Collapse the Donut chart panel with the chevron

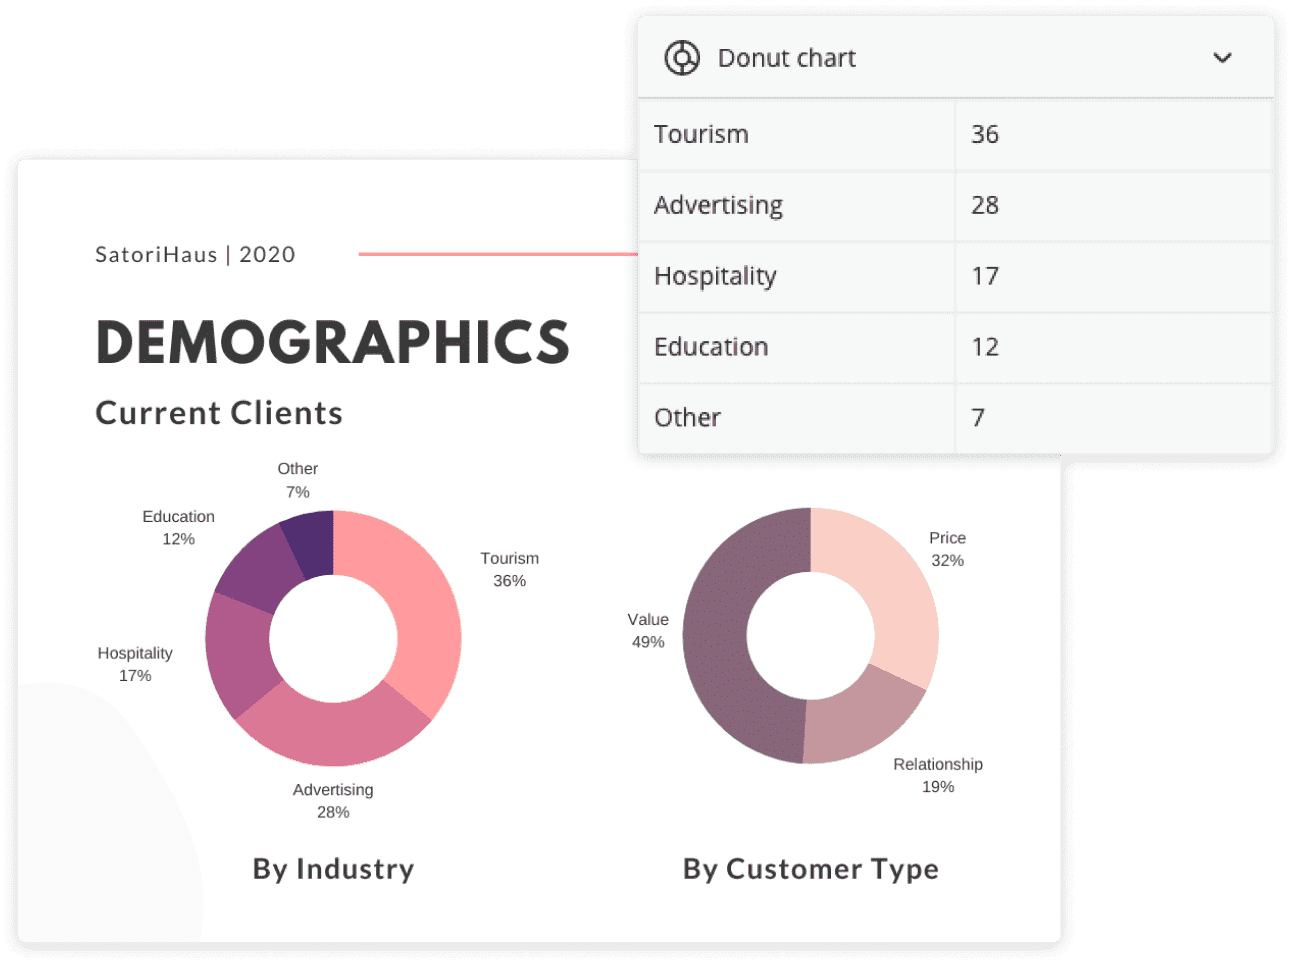pos(1222,58)
